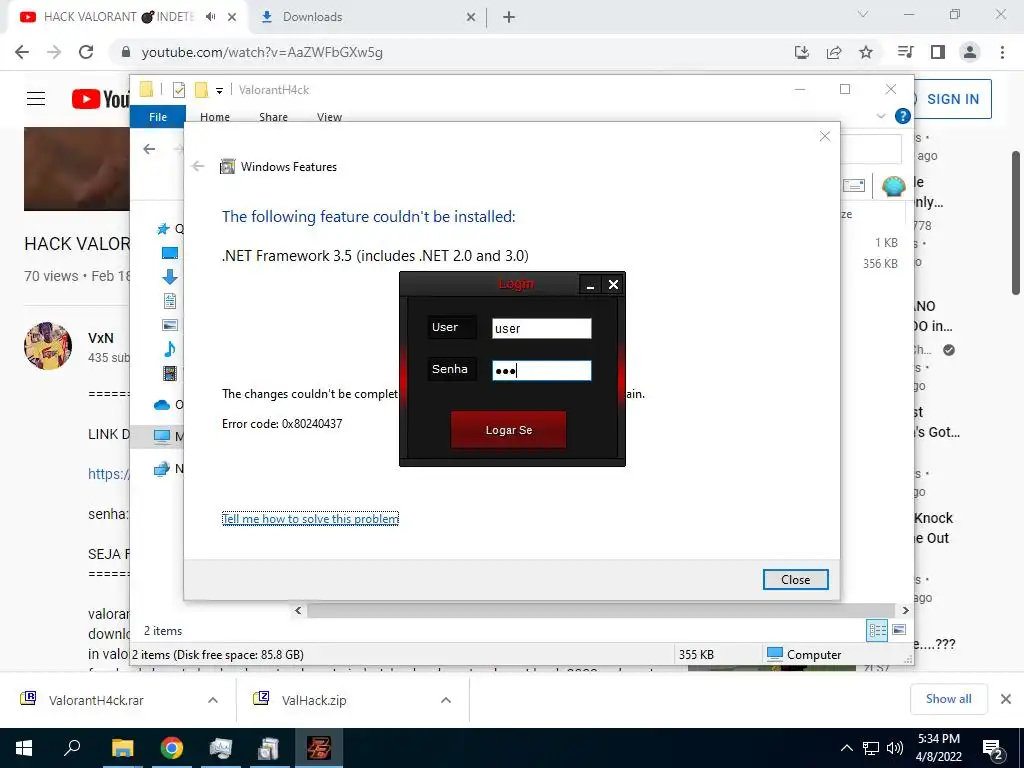Select Videos film icon in navigation pane
The image size is (1024, 768).
[x=170, y=373]
